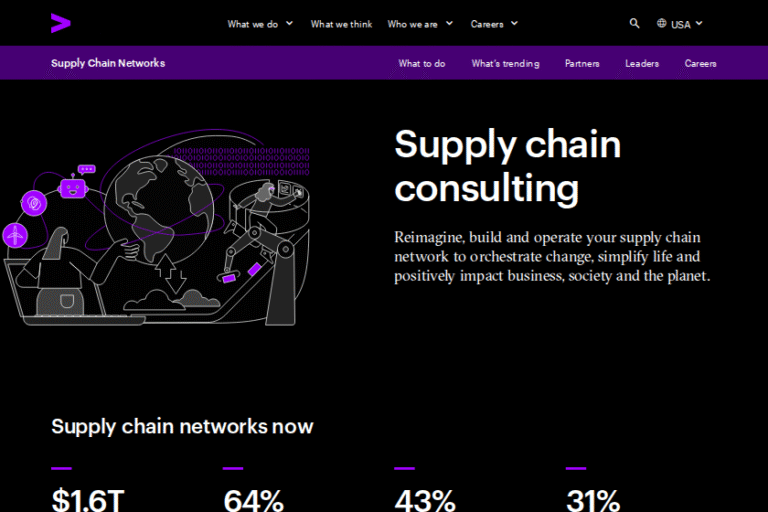768x512 pixels.
Task: Select the Partners section tab
Action: [582, 63]
